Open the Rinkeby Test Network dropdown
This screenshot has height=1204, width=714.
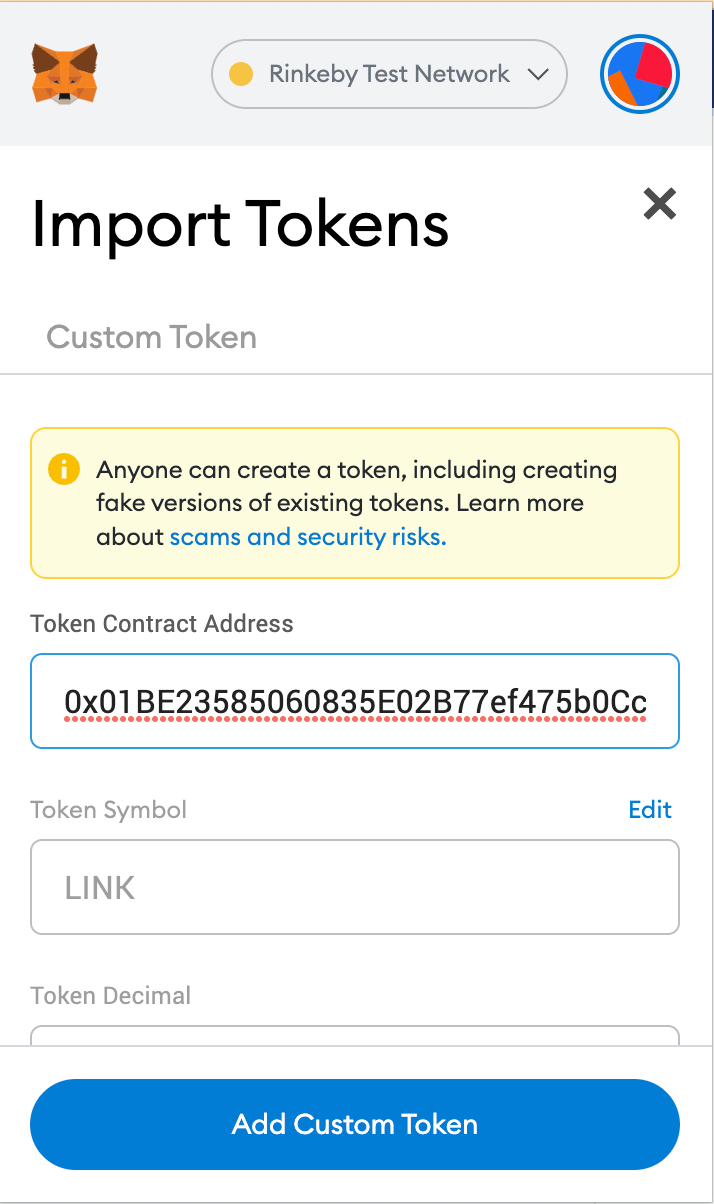[389, 74]
